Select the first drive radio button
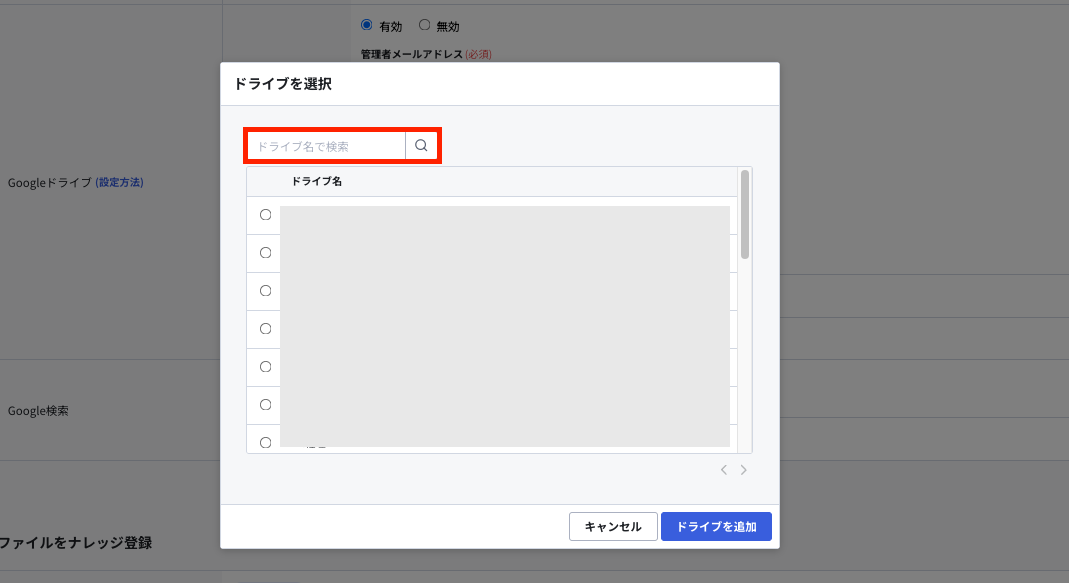Screen dimensions: 1069x583 click(266, 215)
